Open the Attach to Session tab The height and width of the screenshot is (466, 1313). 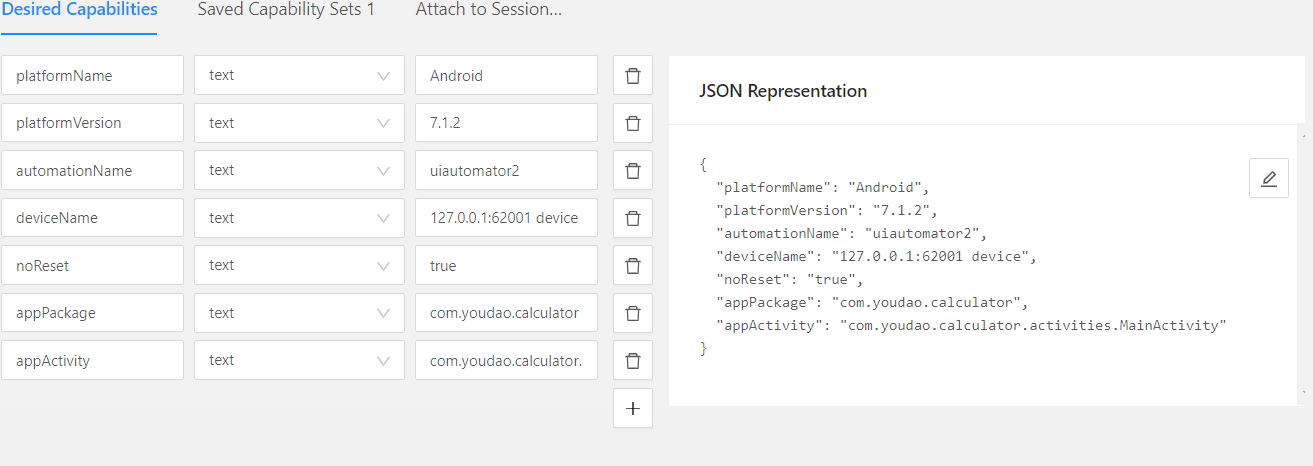488,10
